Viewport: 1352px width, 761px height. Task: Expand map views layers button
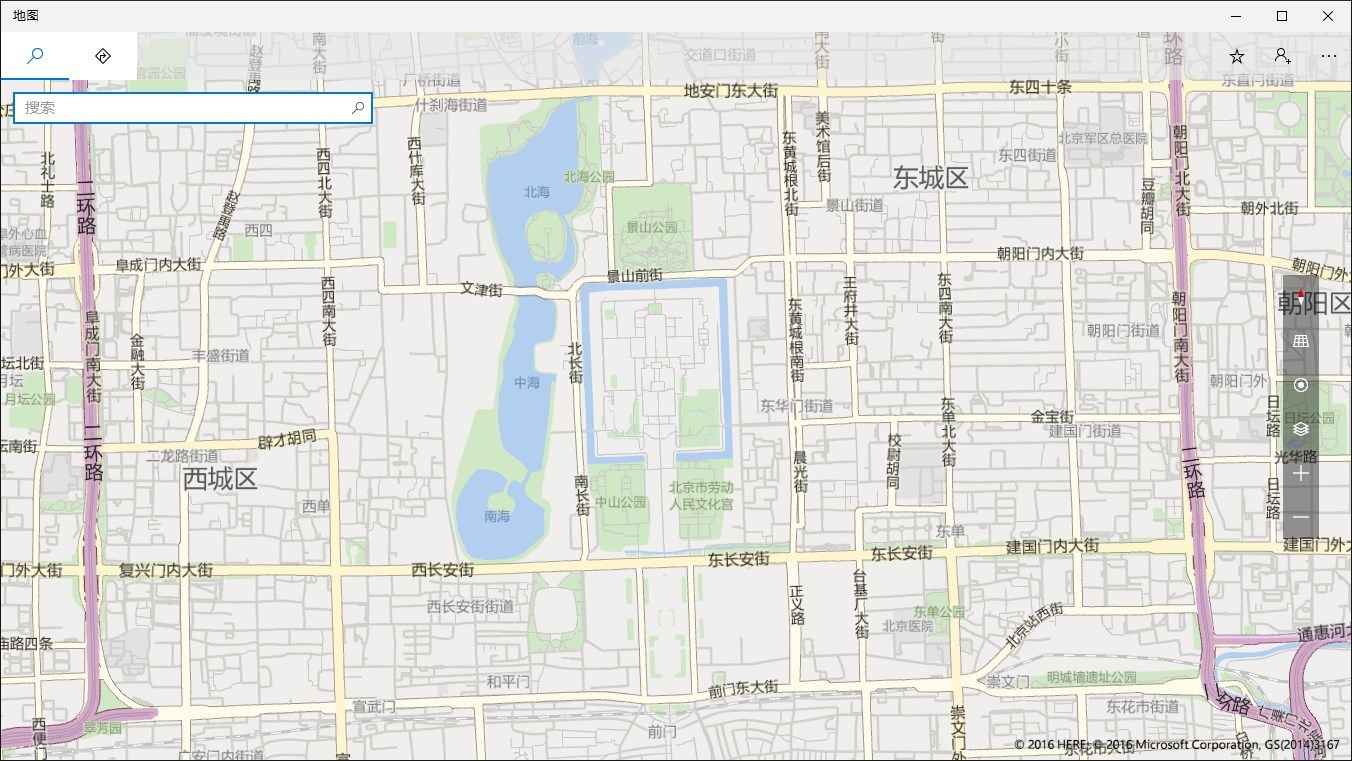[1300, 429]
